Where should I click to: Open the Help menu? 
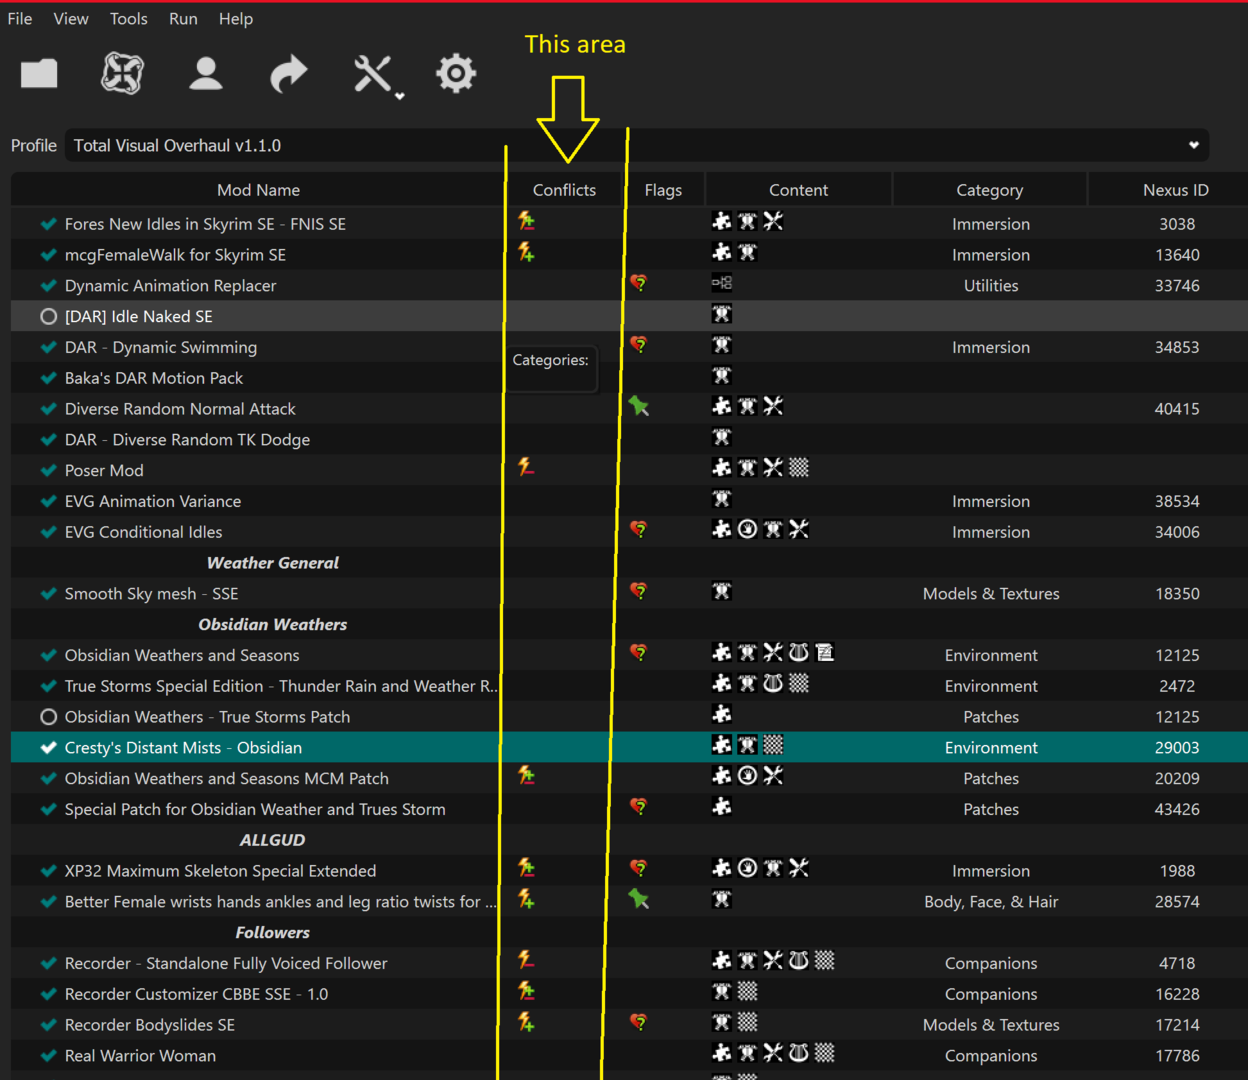point(236,19)
